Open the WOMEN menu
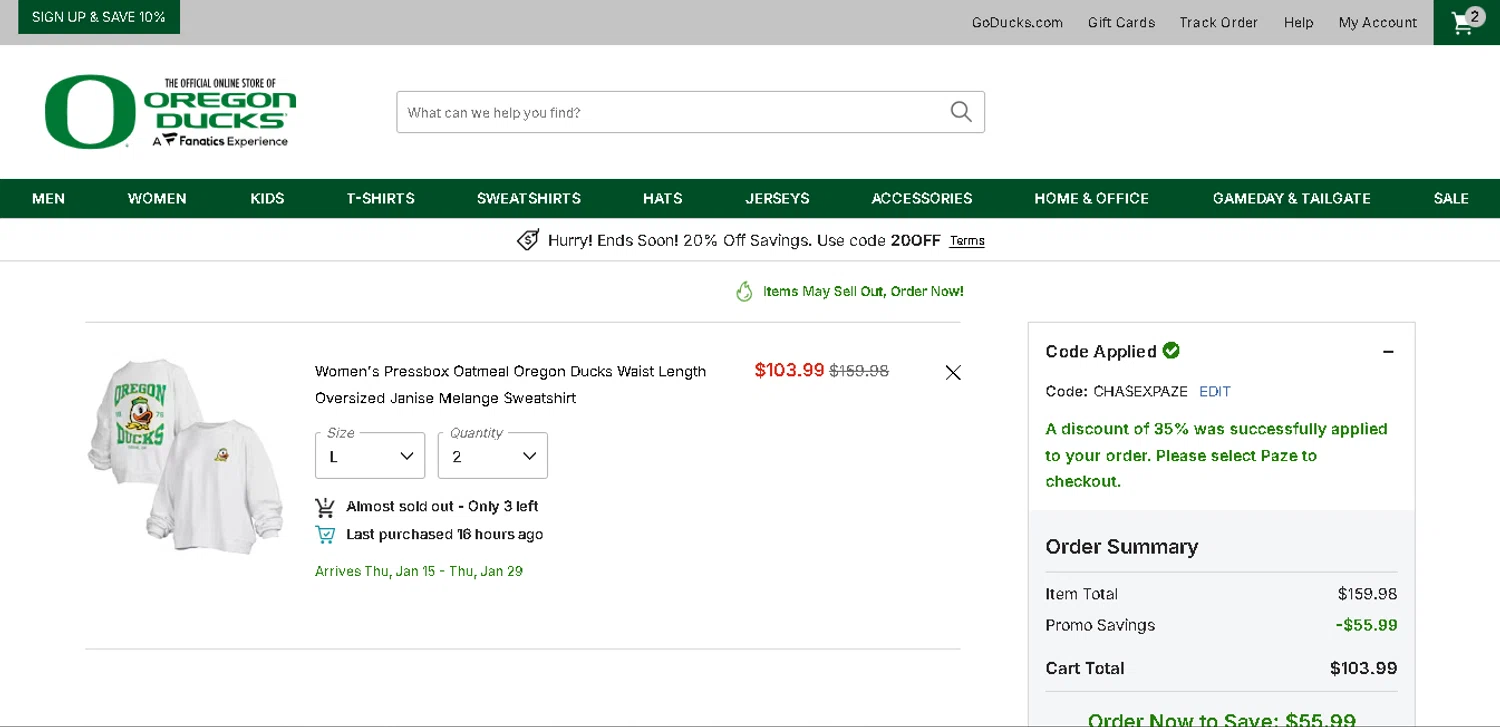This screenshot has height=727, width=1500. (x=157, y=198)
